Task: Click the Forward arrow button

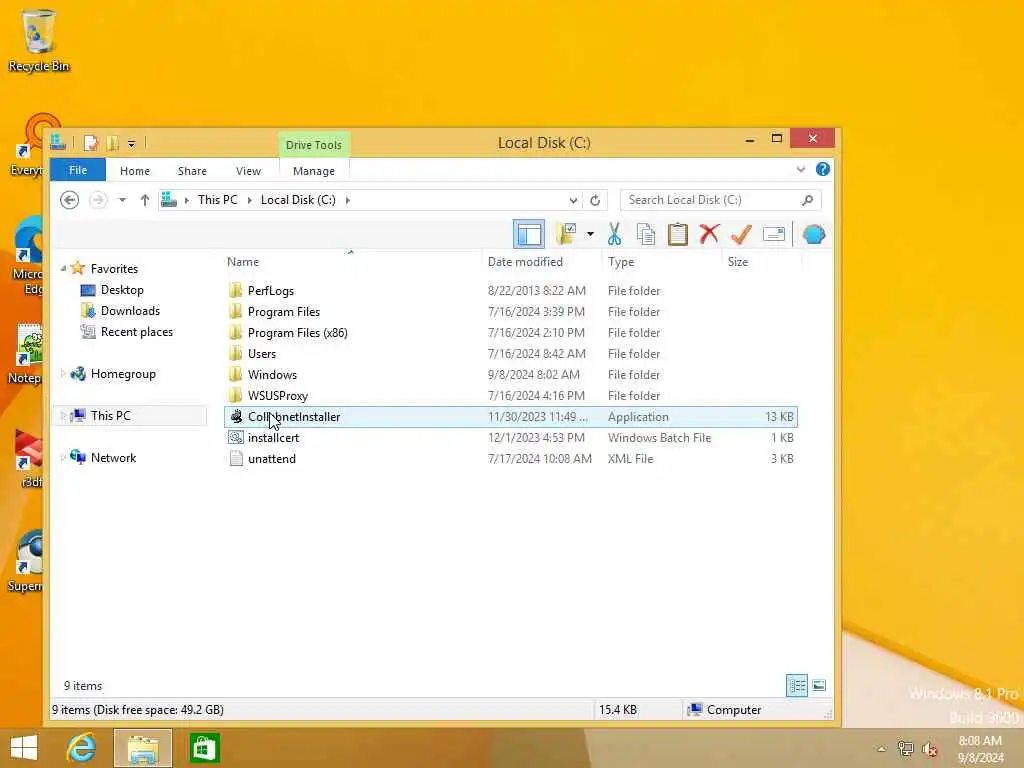Action: [98, 200]
